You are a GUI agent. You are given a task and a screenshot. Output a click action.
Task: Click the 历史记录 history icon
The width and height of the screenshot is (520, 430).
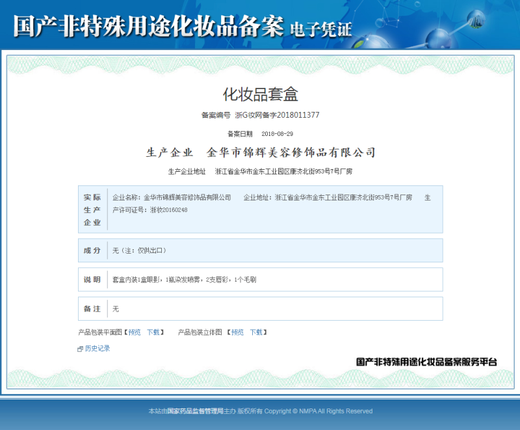80,349
